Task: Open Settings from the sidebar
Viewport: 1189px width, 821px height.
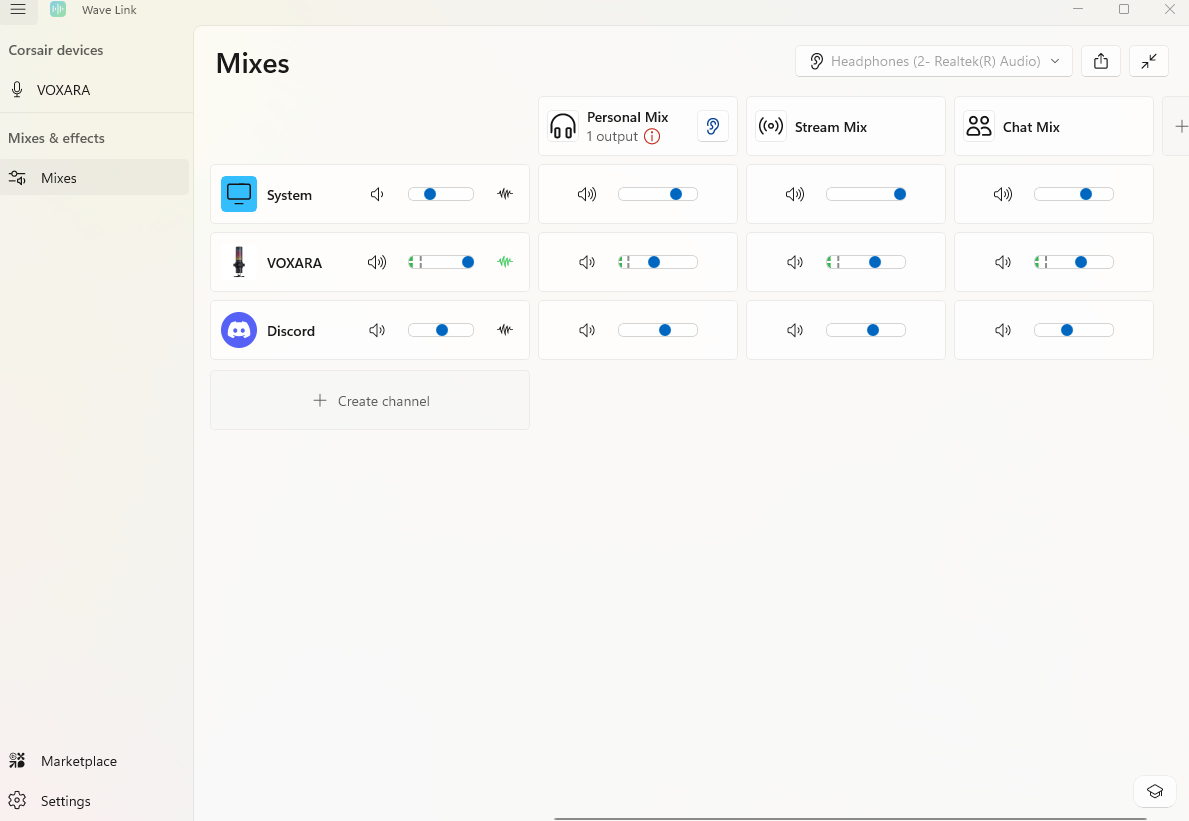Action: (x=95, y=801)
